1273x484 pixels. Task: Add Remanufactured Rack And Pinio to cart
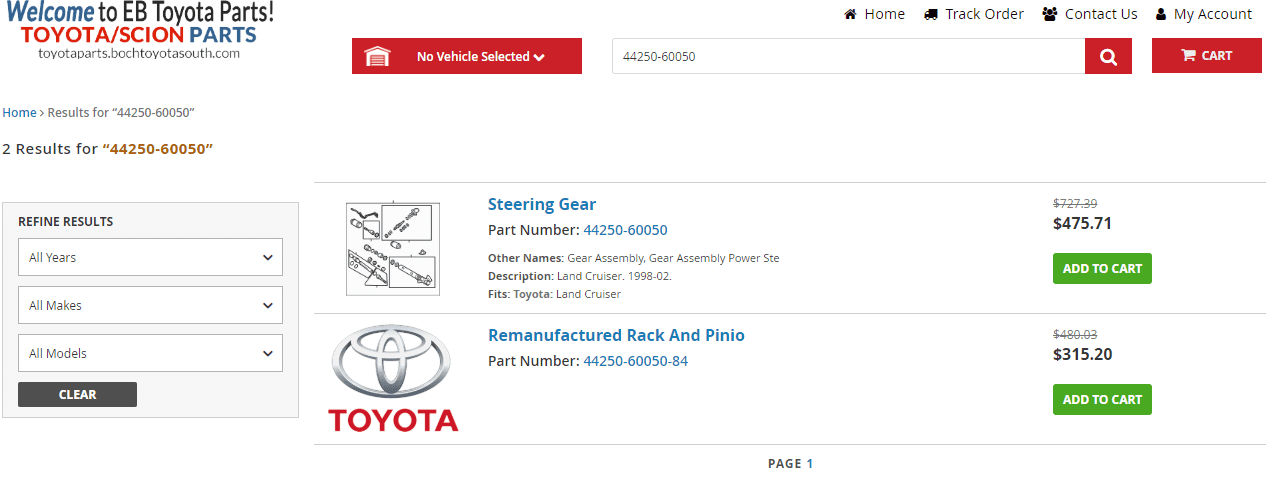point(1102,399)
